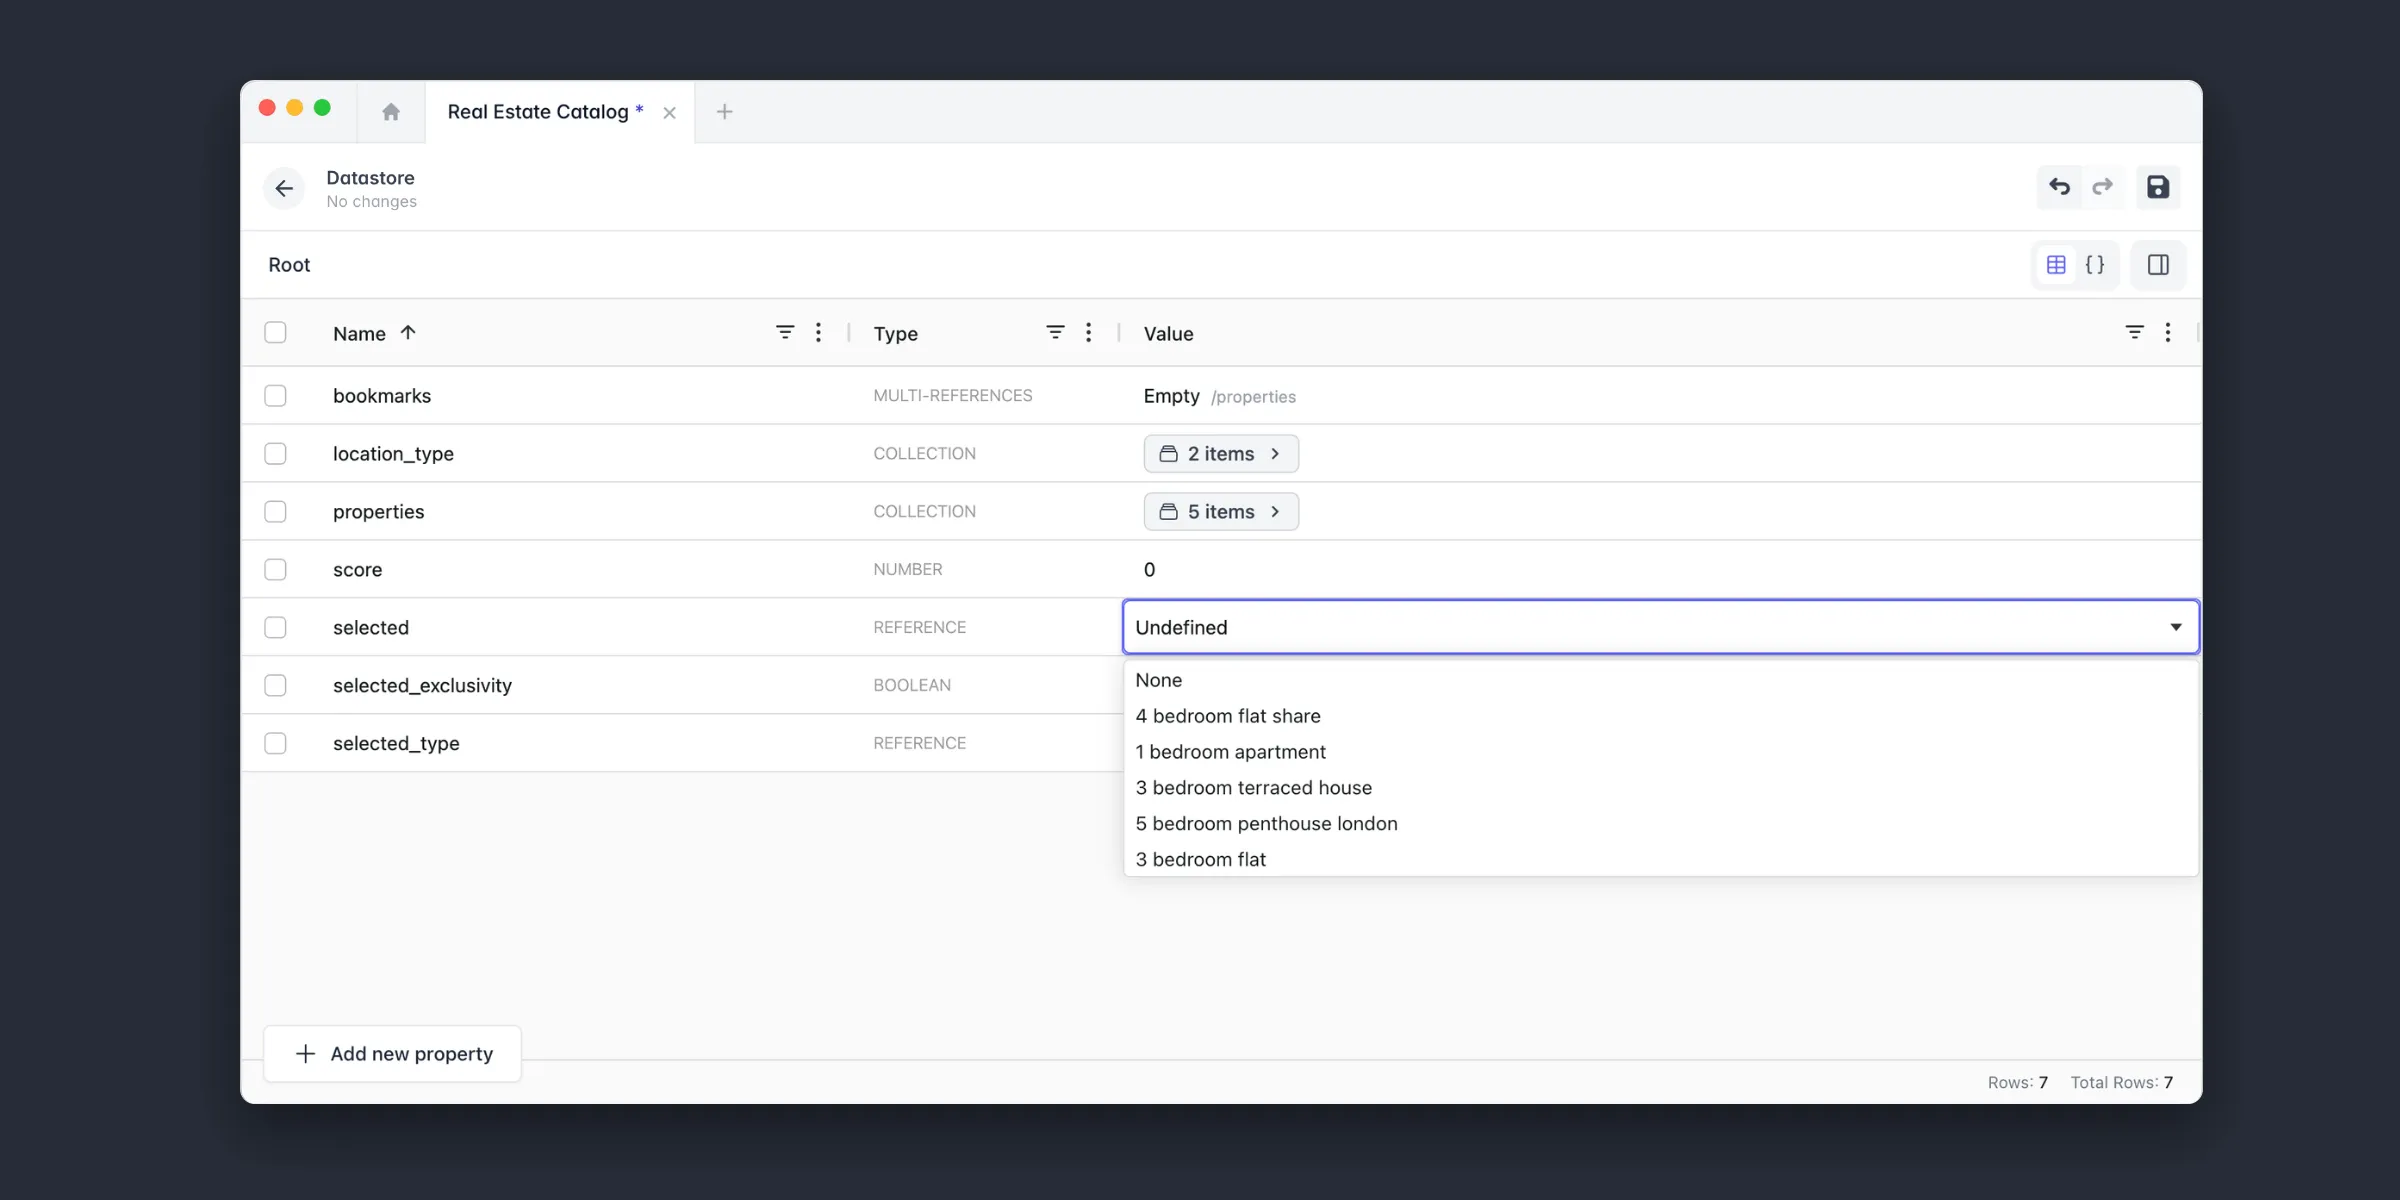2400x1200 pixels.
Task: Click the Datastore title text
Action: pyautogui.click(x=370, y=178)
